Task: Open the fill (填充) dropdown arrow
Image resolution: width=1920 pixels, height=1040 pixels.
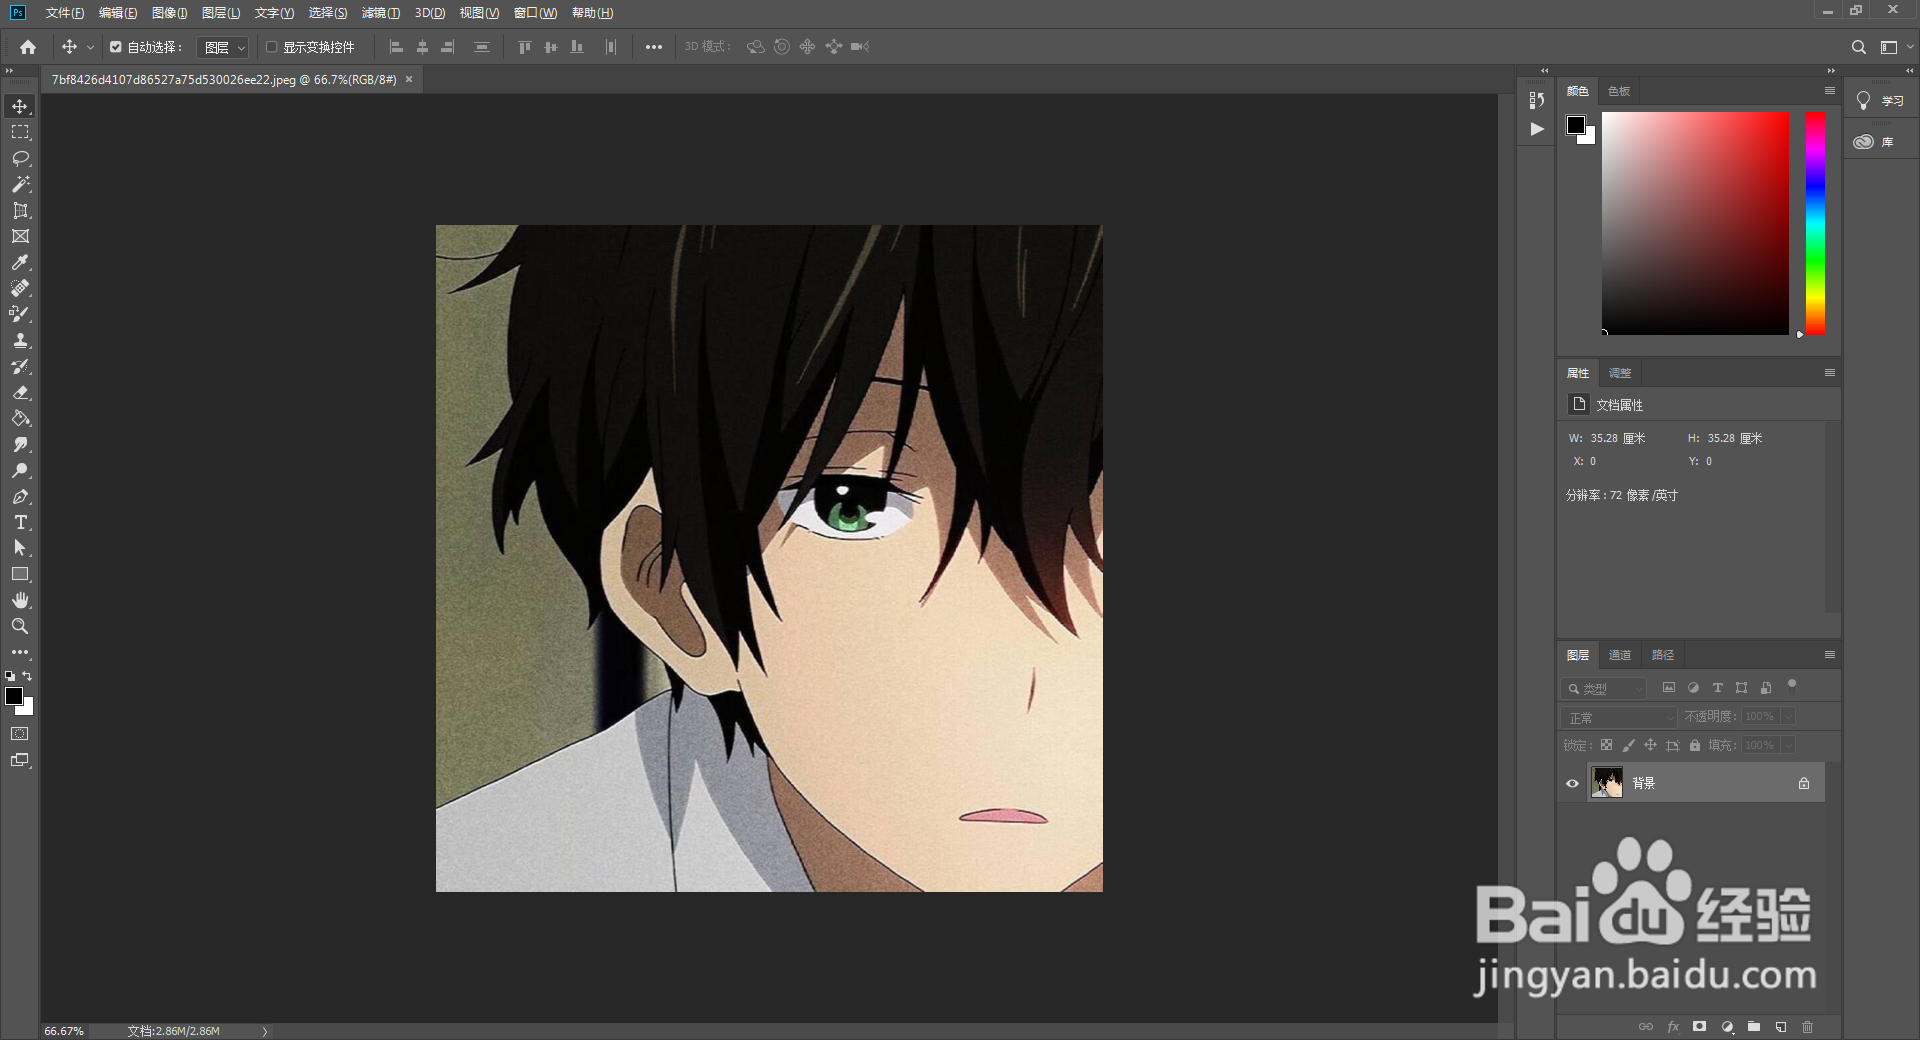Action: tap(1788, 745)
